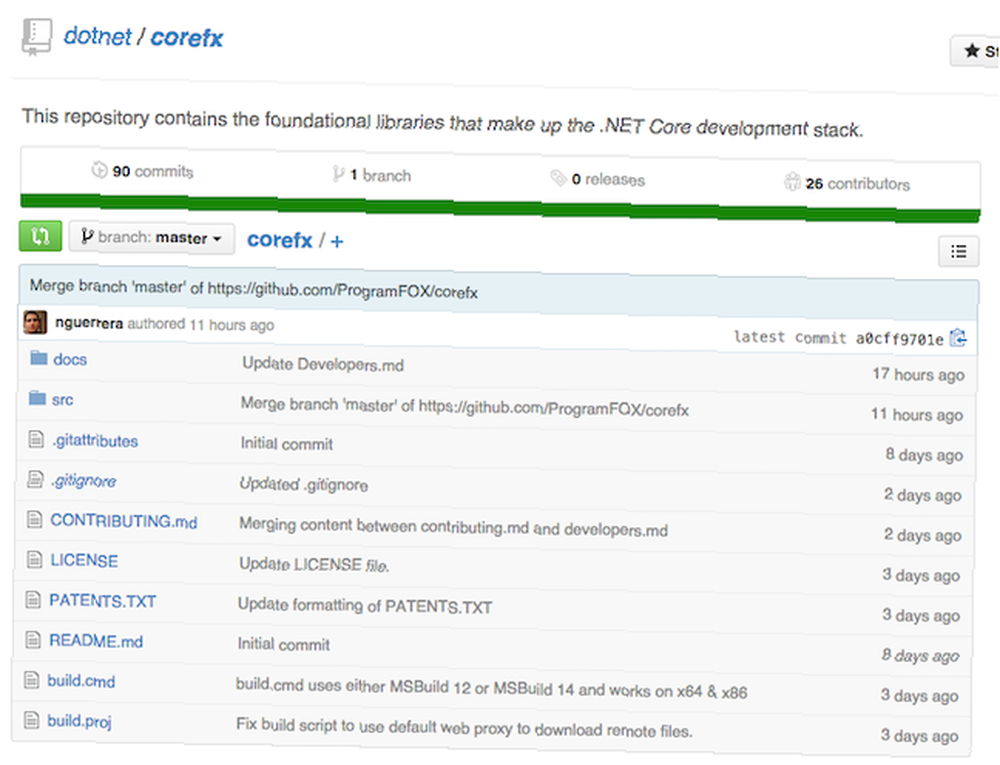Open the PATENTS.TXT file
The width and height of the screenshot is (1000, 765).
[103, 601]
